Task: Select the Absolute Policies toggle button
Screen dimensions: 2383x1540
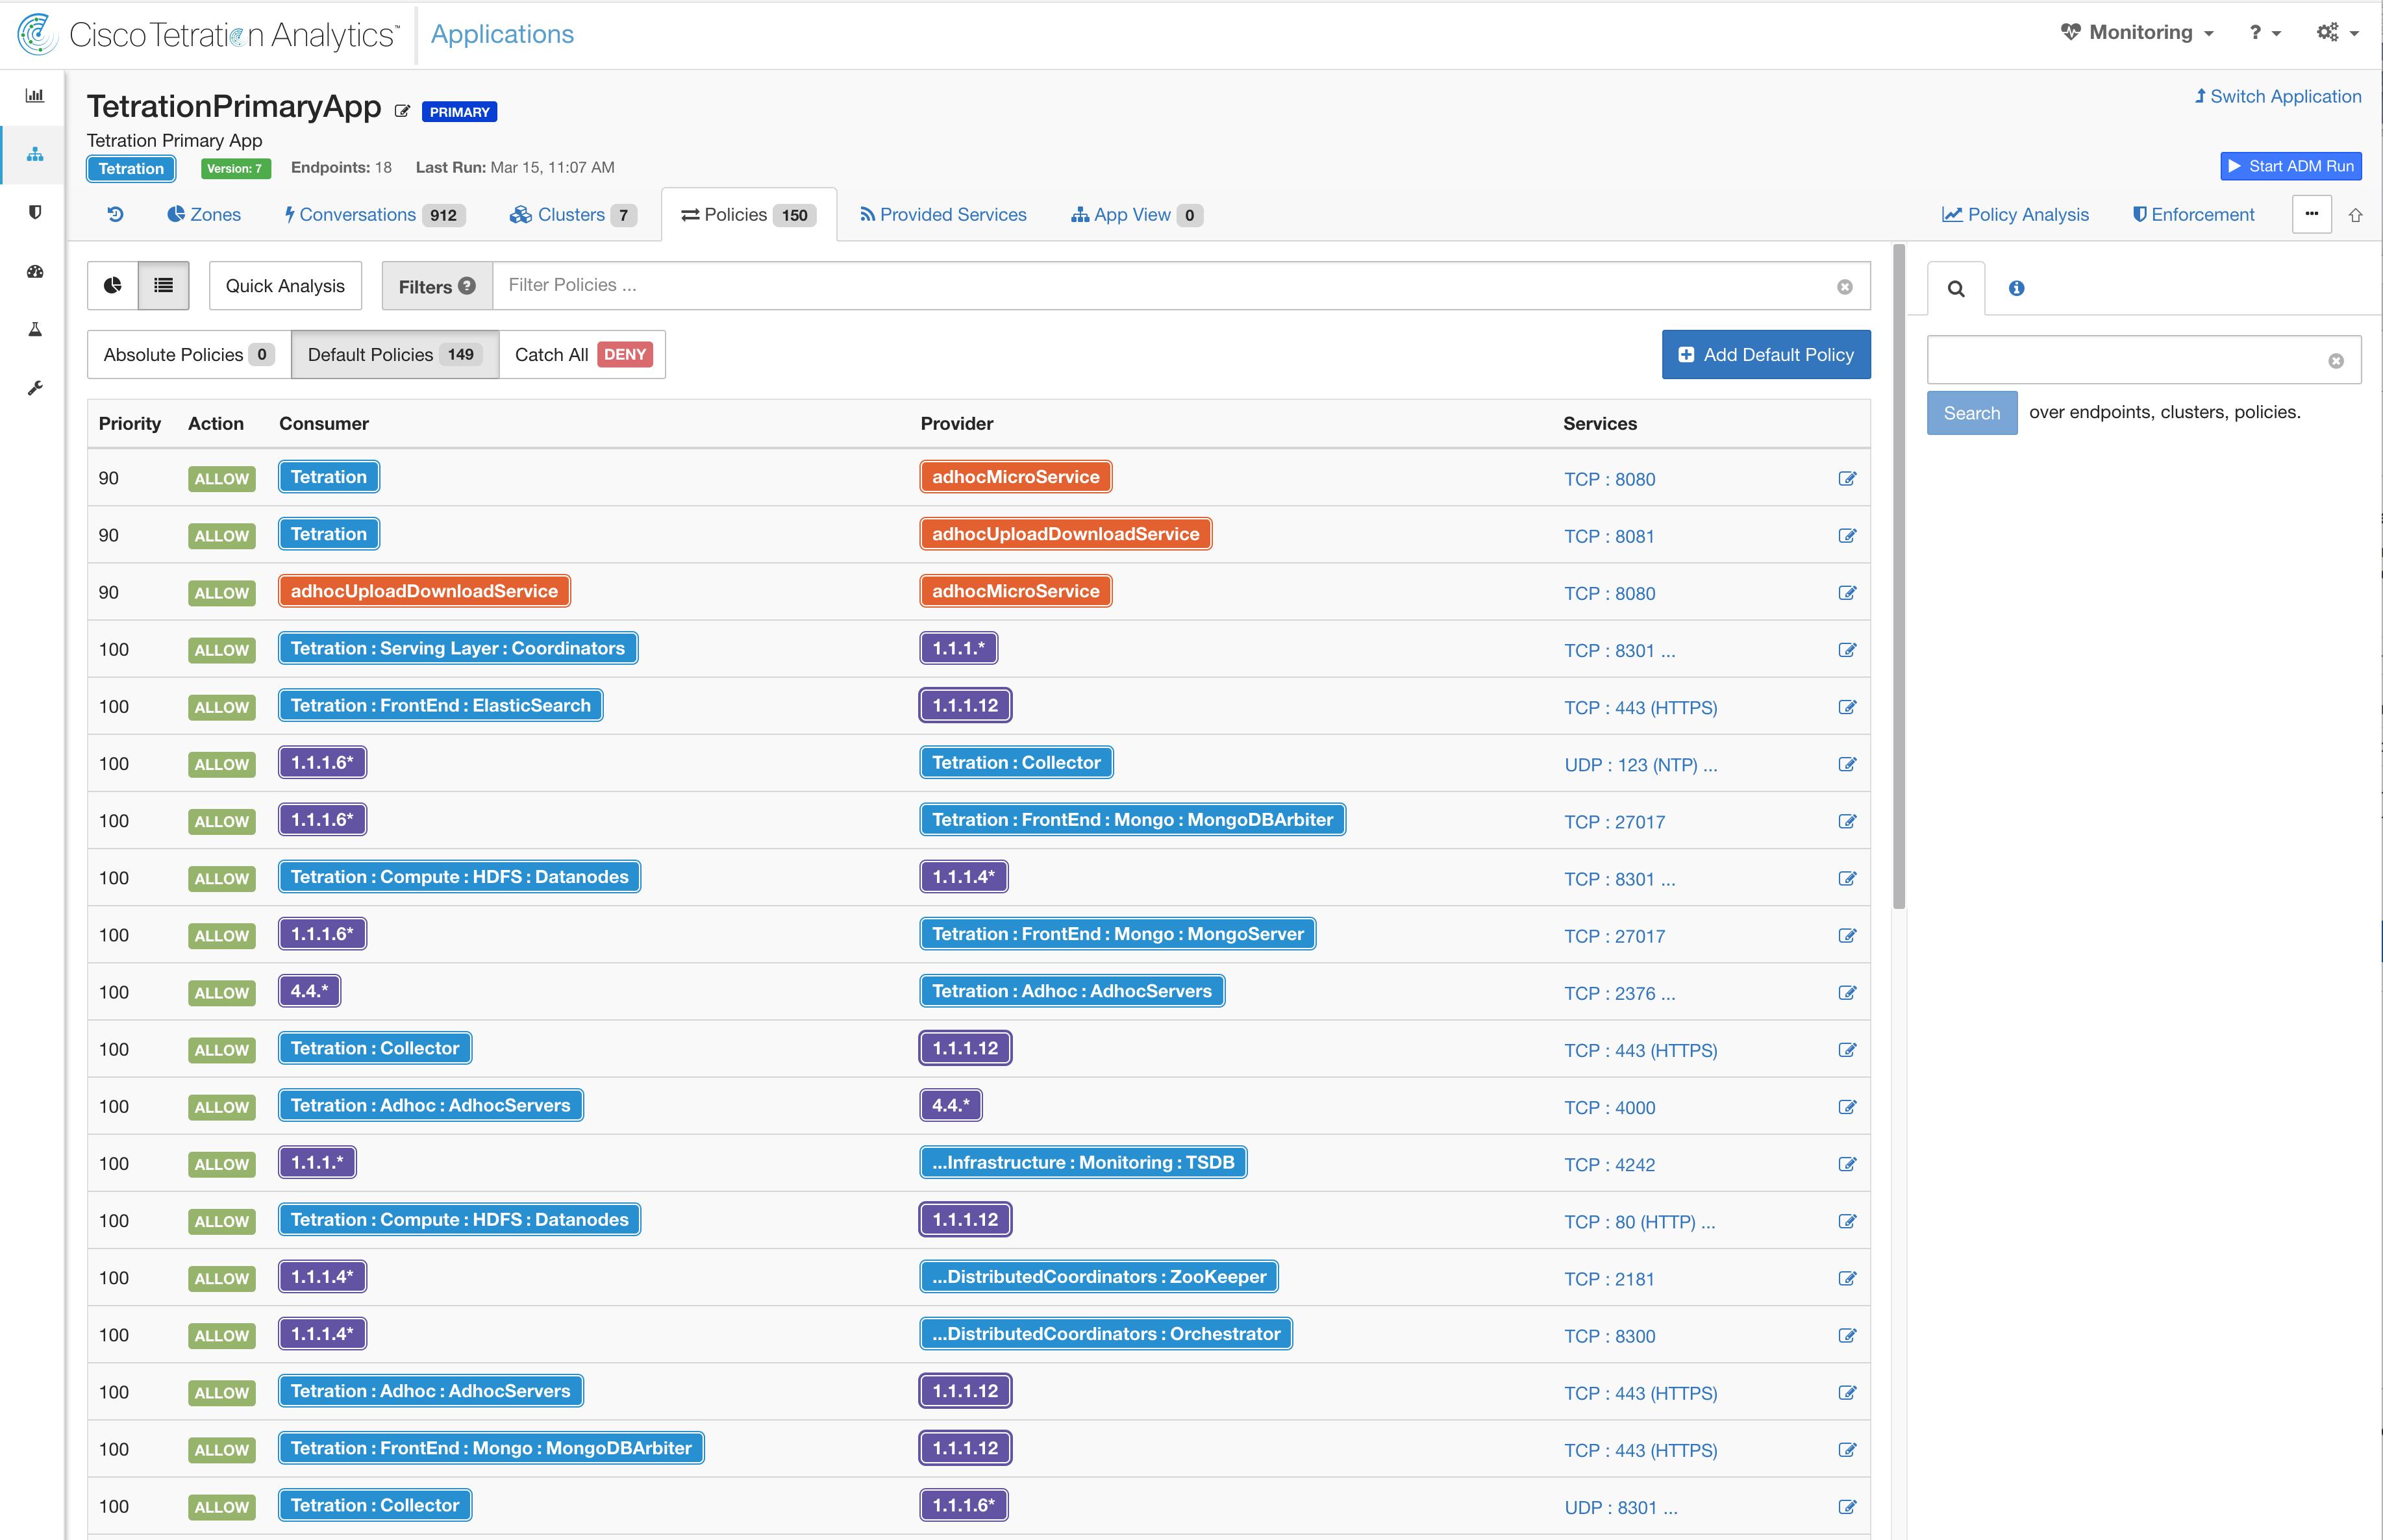Action: (188, 355)
